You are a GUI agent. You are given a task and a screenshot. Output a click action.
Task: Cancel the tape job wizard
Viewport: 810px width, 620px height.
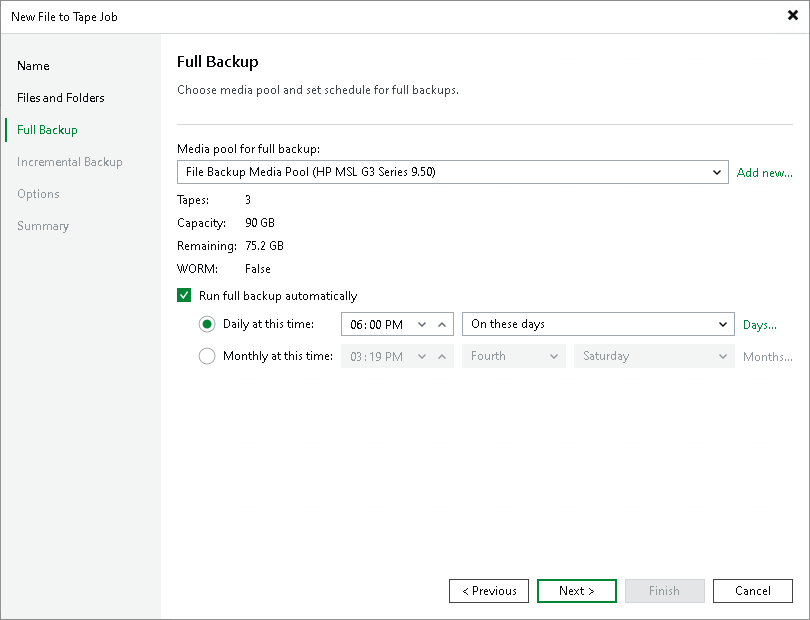[753, 591]
